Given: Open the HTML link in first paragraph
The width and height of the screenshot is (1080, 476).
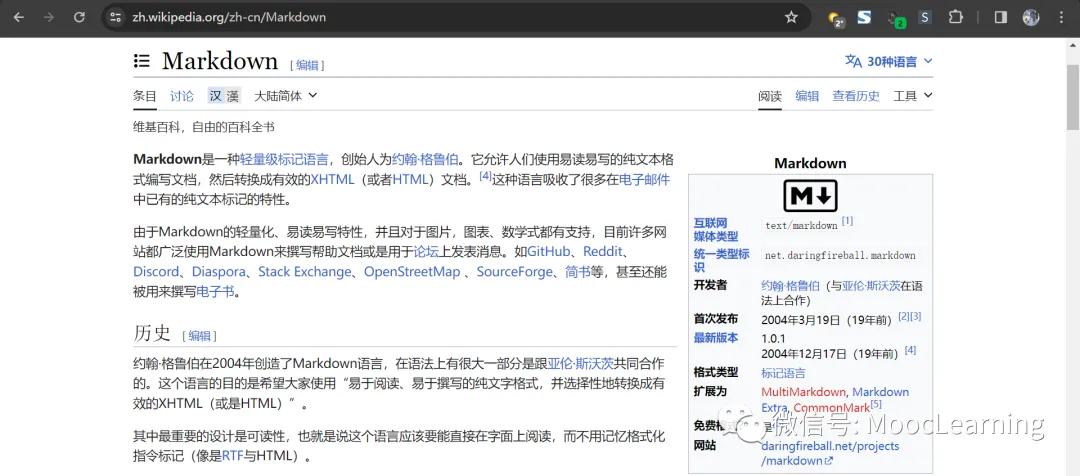Looking at the screenshot, I should [411, 180].
